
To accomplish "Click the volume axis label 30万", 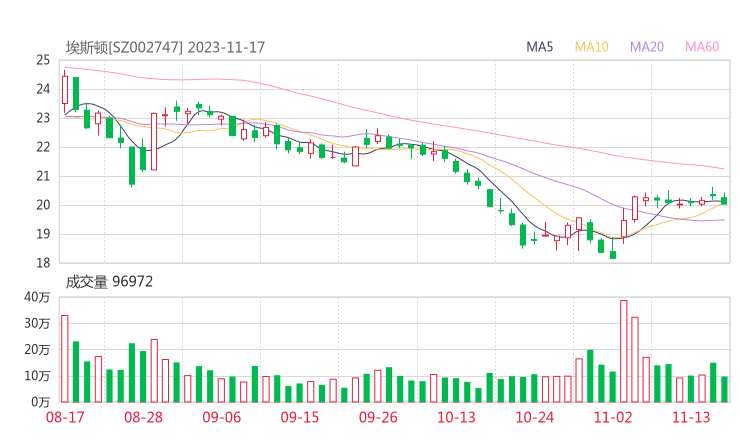I will tap(37, 323).
